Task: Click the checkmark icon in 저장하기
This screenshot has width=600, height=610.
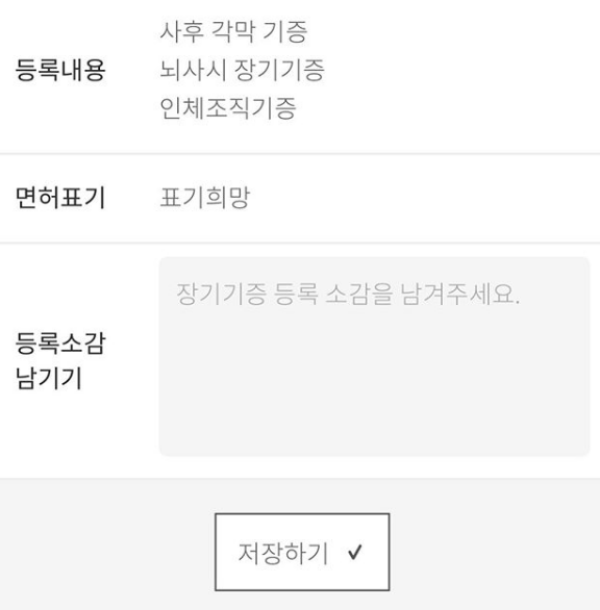Action: click(x=355, y=552)
